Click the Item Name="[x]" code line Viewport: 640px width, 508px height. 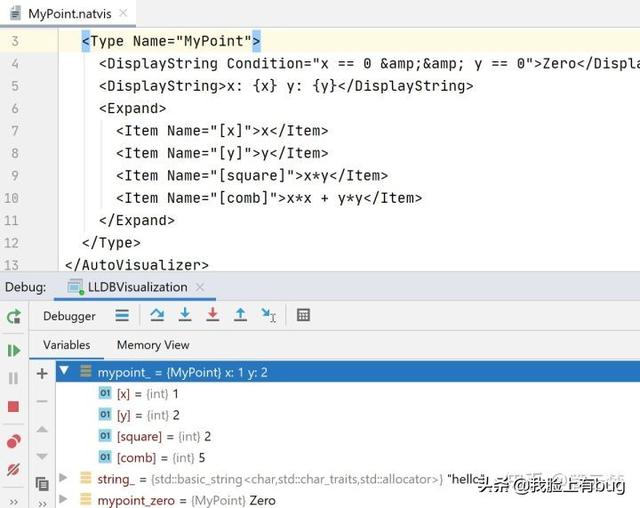click(222, 131)
